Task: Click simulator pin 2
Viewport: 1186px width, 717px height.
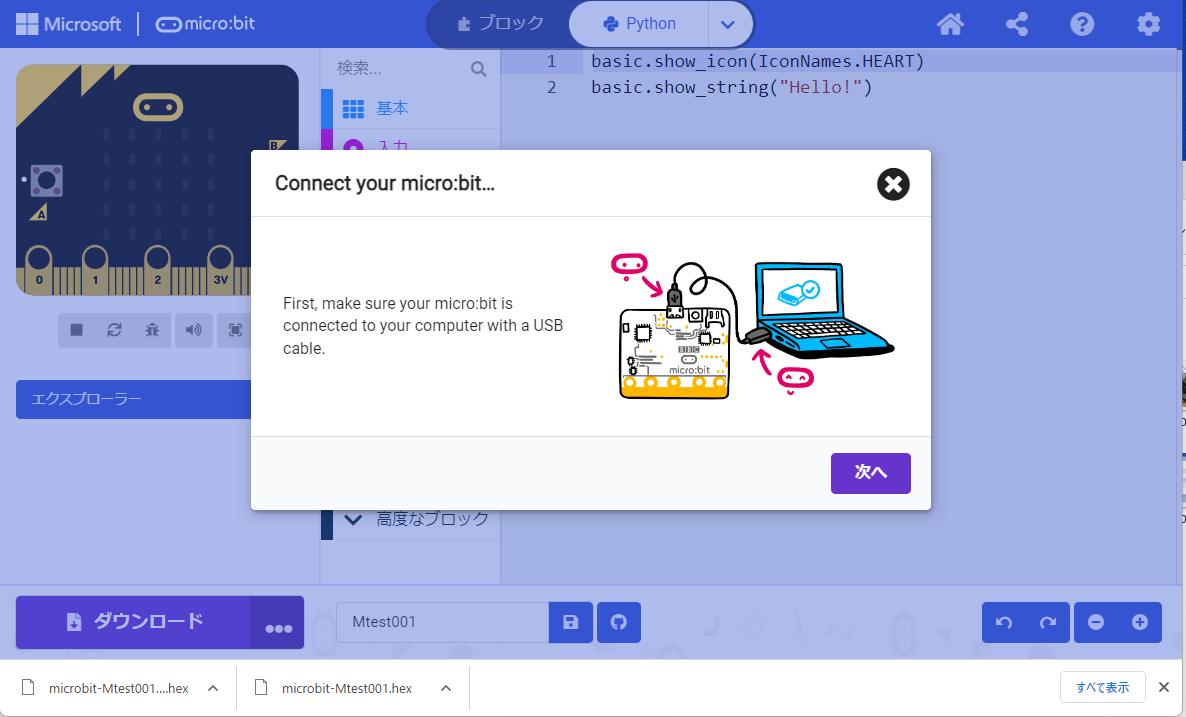Action: click(157, 269)
